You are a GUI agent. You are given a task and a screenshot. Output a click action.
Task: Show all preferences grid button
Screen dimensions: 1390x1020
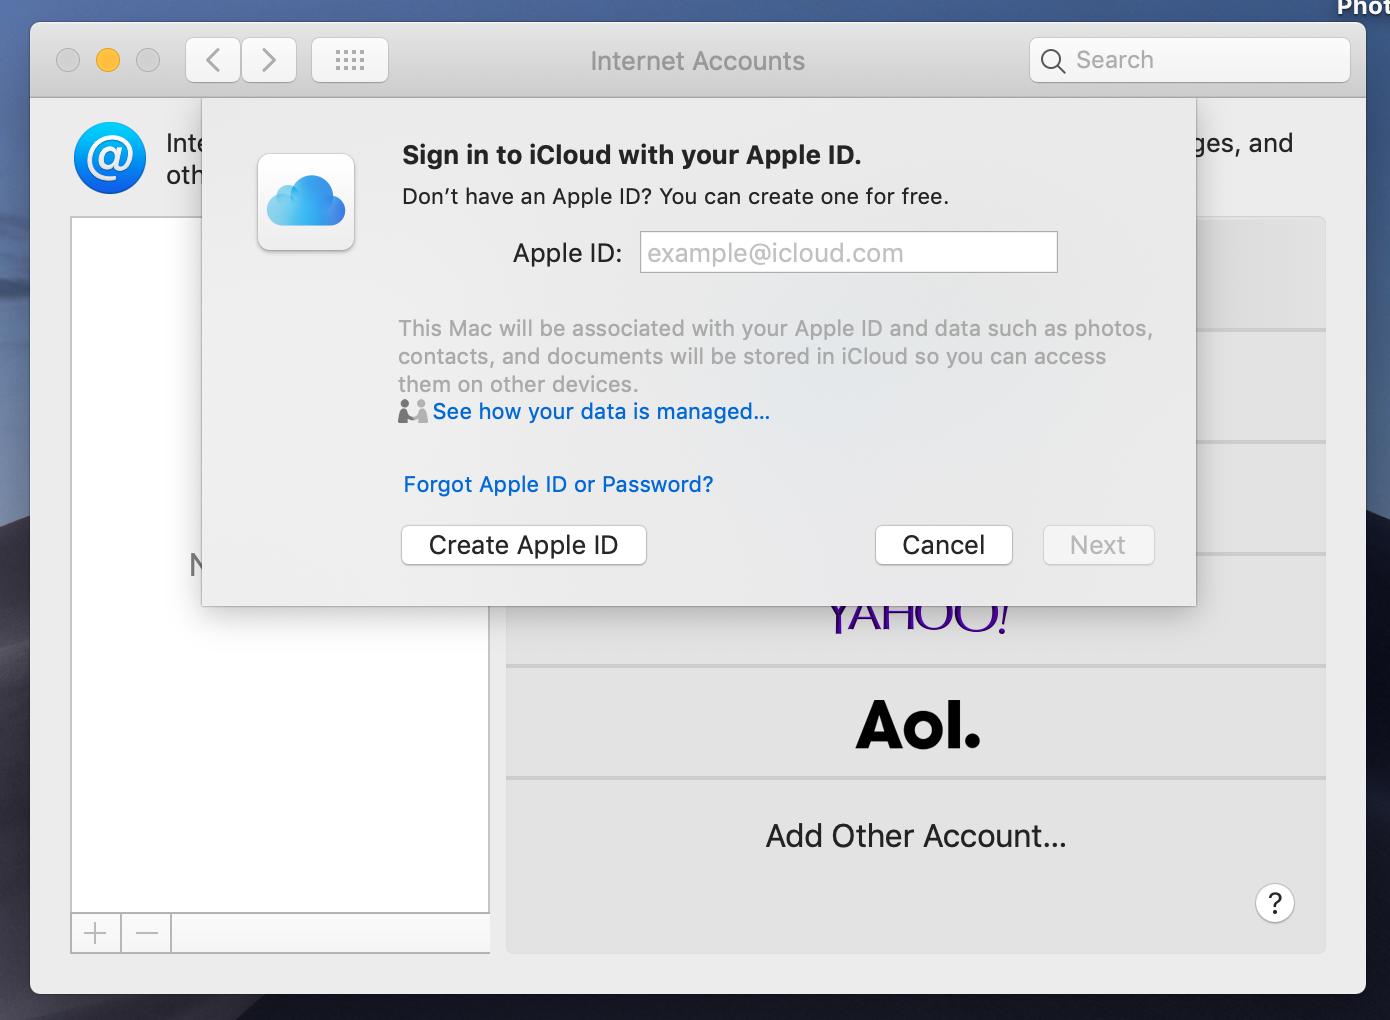350,60
